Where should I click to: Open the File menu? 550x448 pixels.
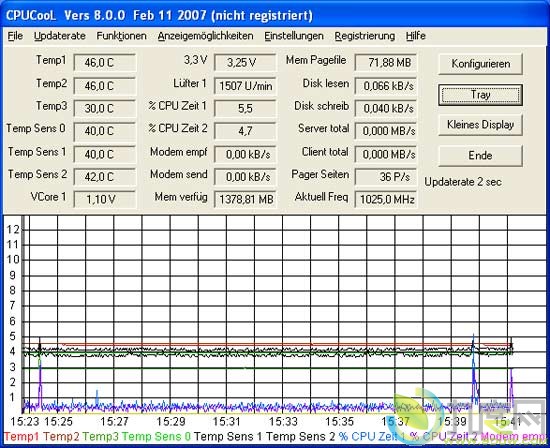[15, 36]
